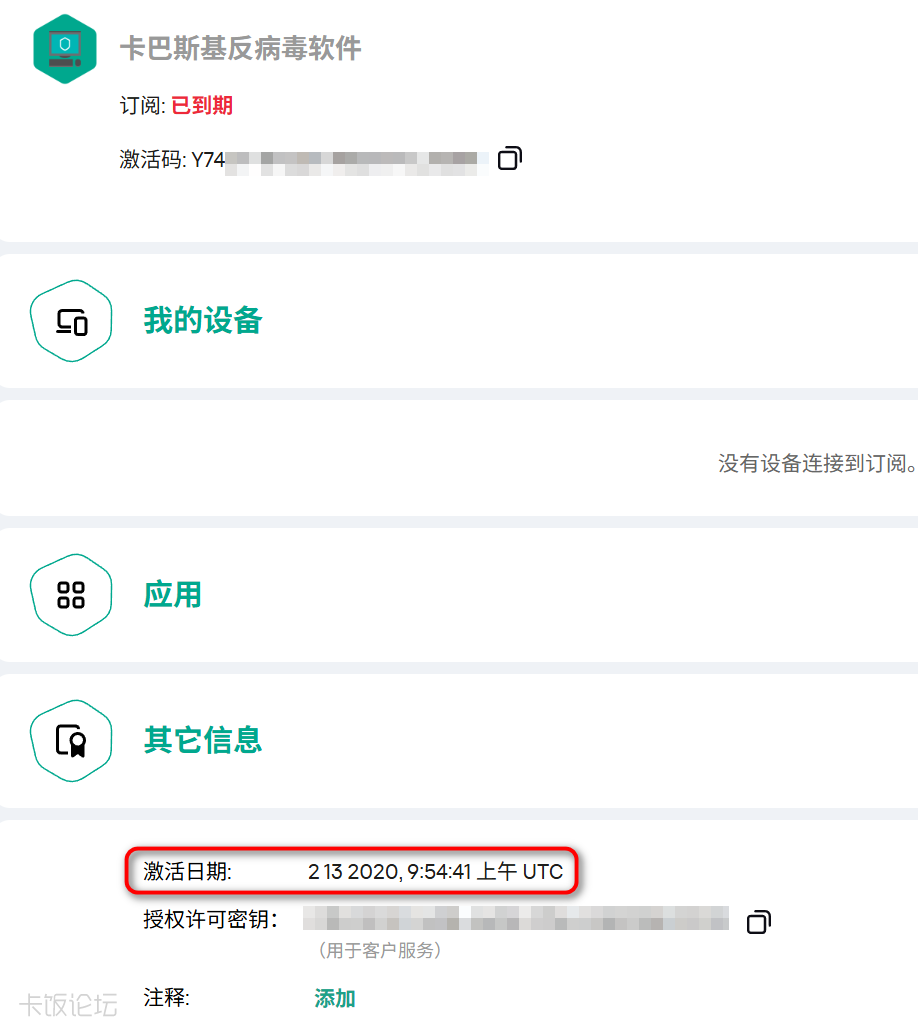The height and width of the screenshot is (1028, 918).
Task: Click the Kaspersky Anti-Virus product icon
Action: point(66,49)
